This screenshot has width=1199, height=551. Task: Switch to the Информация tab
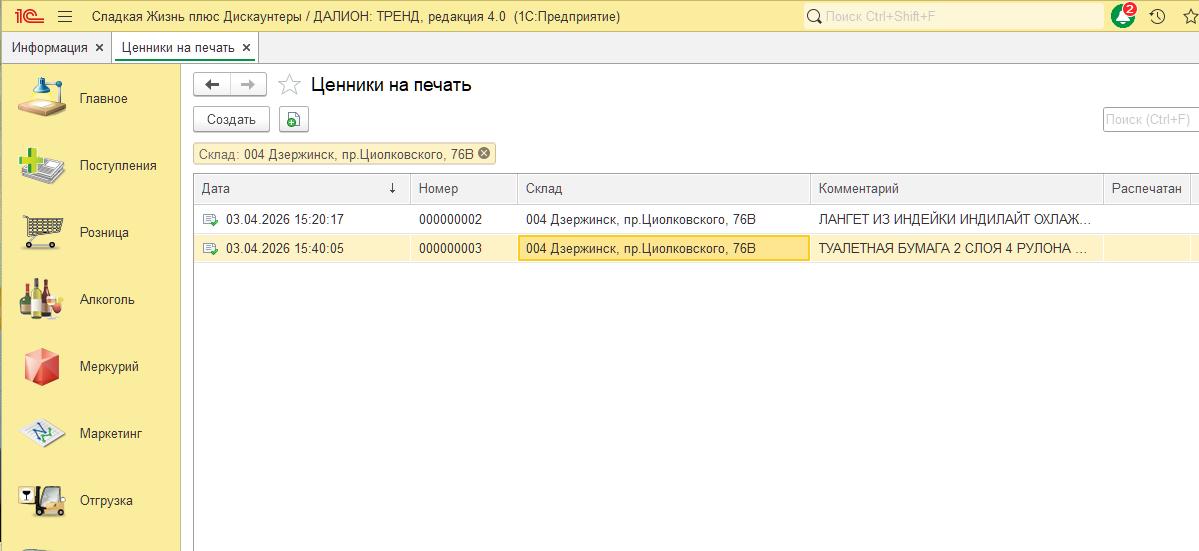[49, 47]
